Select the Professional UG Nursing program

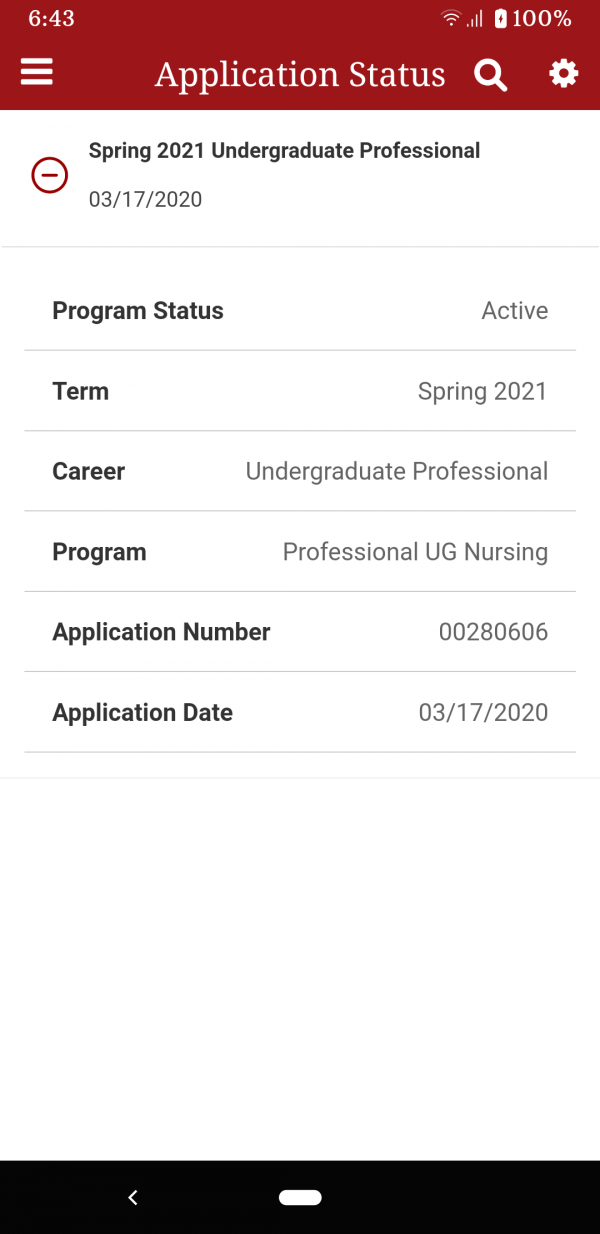click(415, 551)
